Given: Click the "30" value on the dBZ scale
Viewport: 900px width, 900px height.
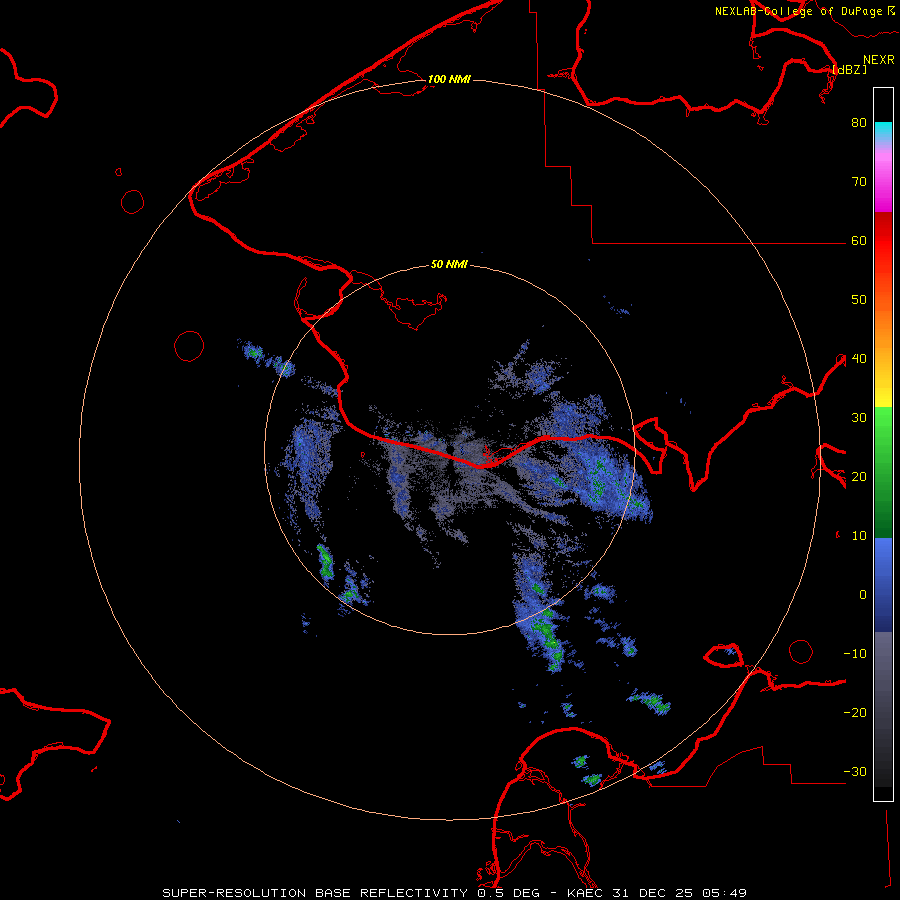Looking at the screenshot, I should pos(859,418).
